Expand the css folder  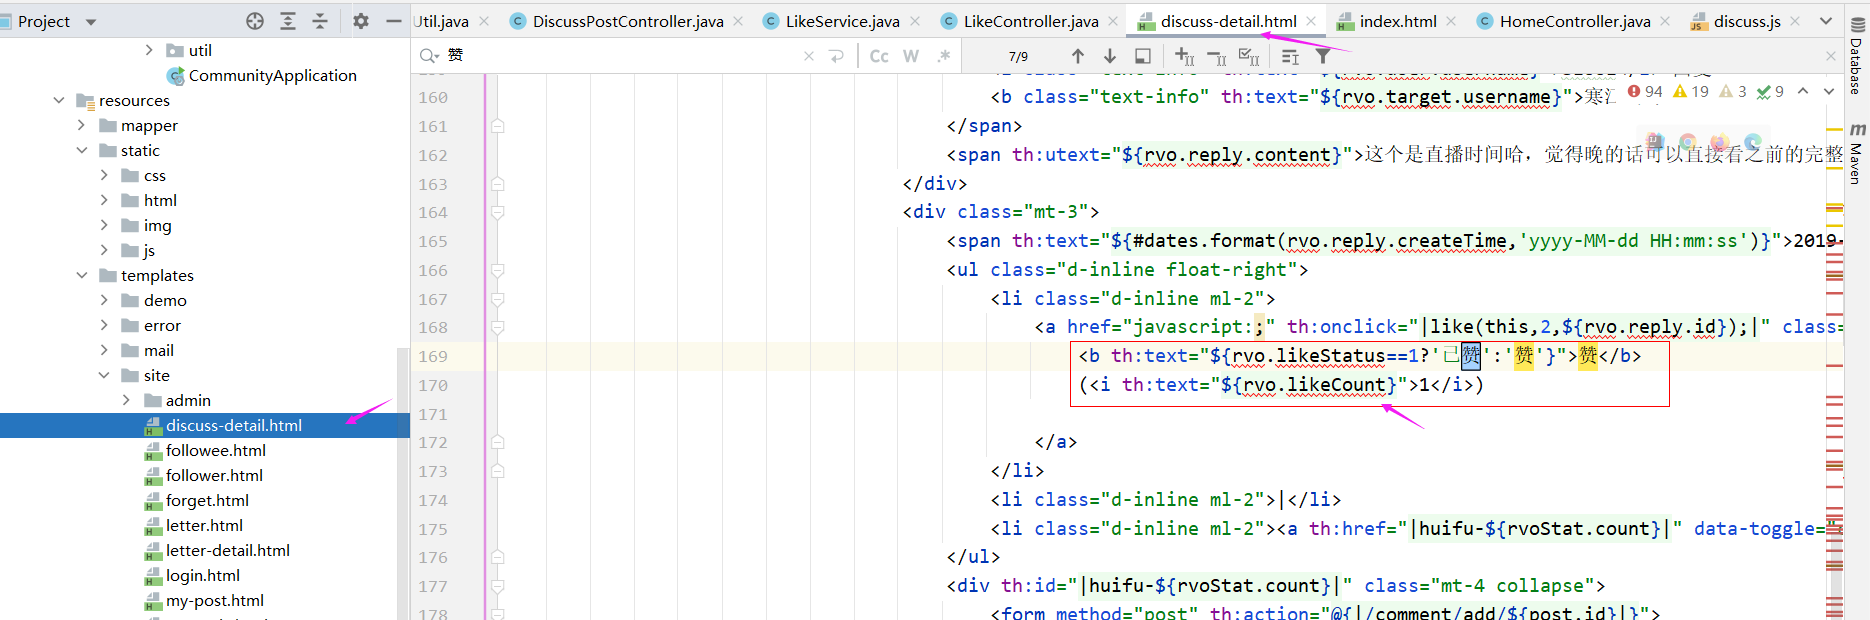click(x=104, y=175)
